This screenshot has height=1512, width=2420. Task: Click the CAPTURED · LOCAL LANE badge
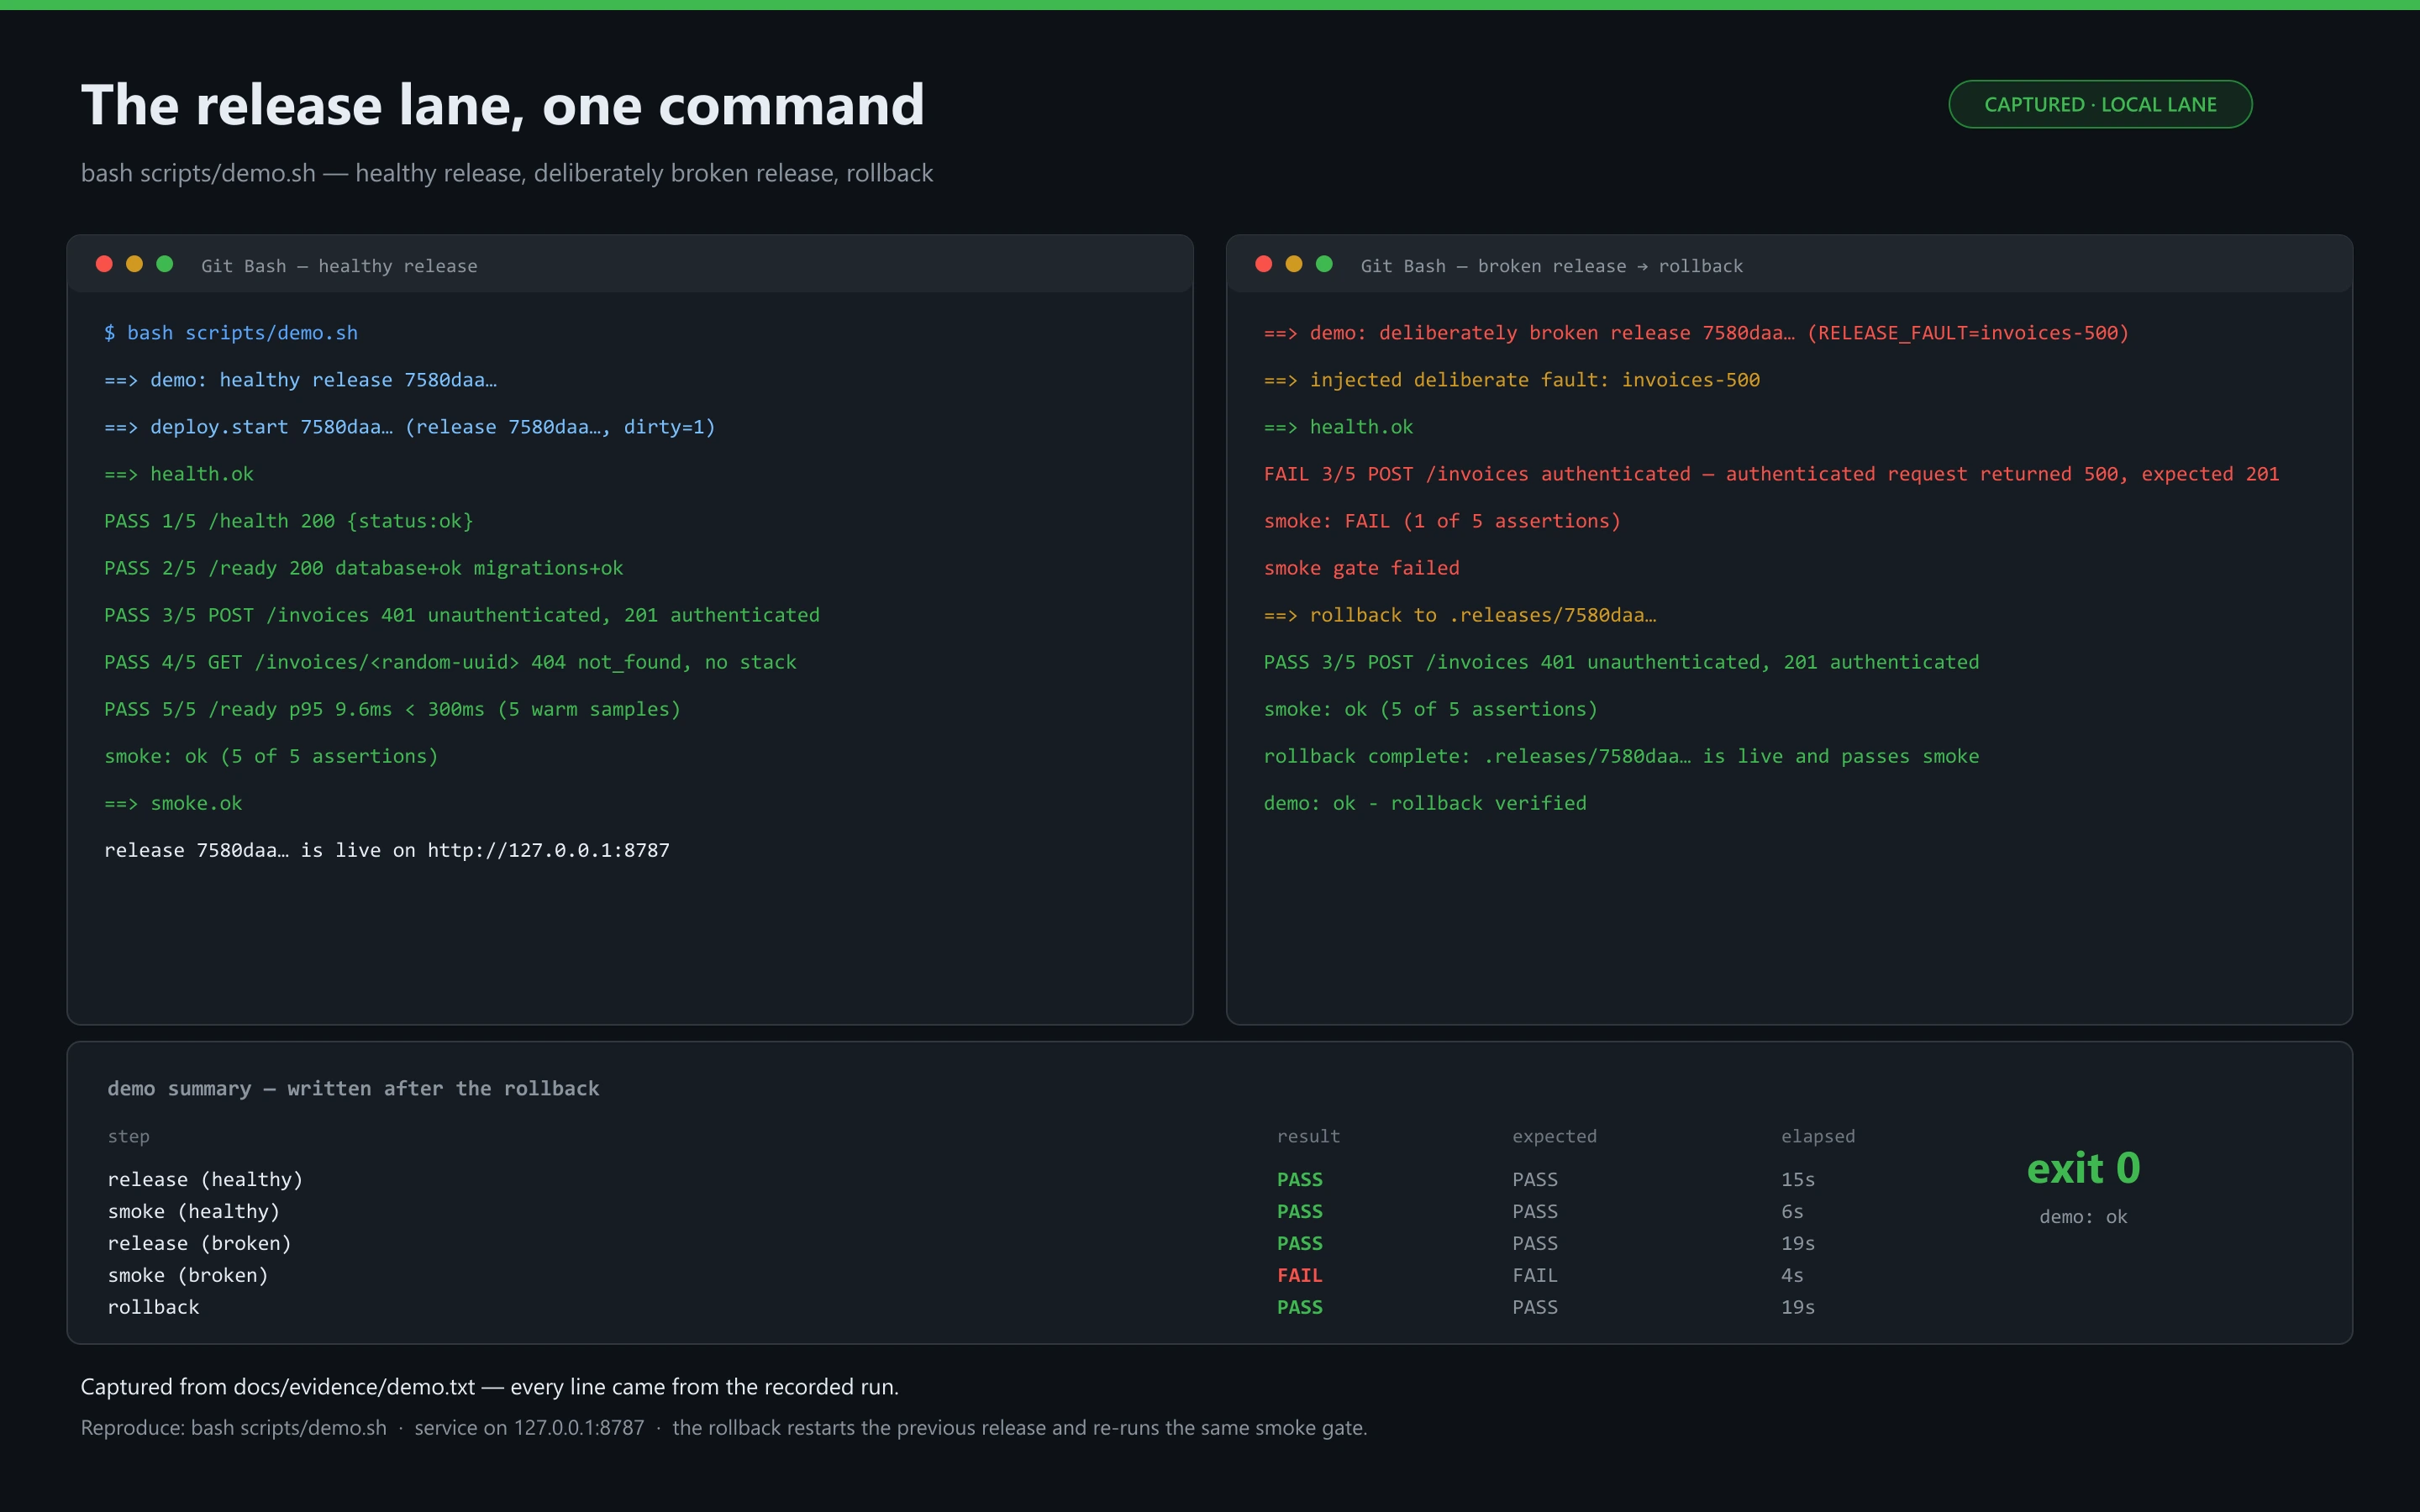coord(2100,104)
